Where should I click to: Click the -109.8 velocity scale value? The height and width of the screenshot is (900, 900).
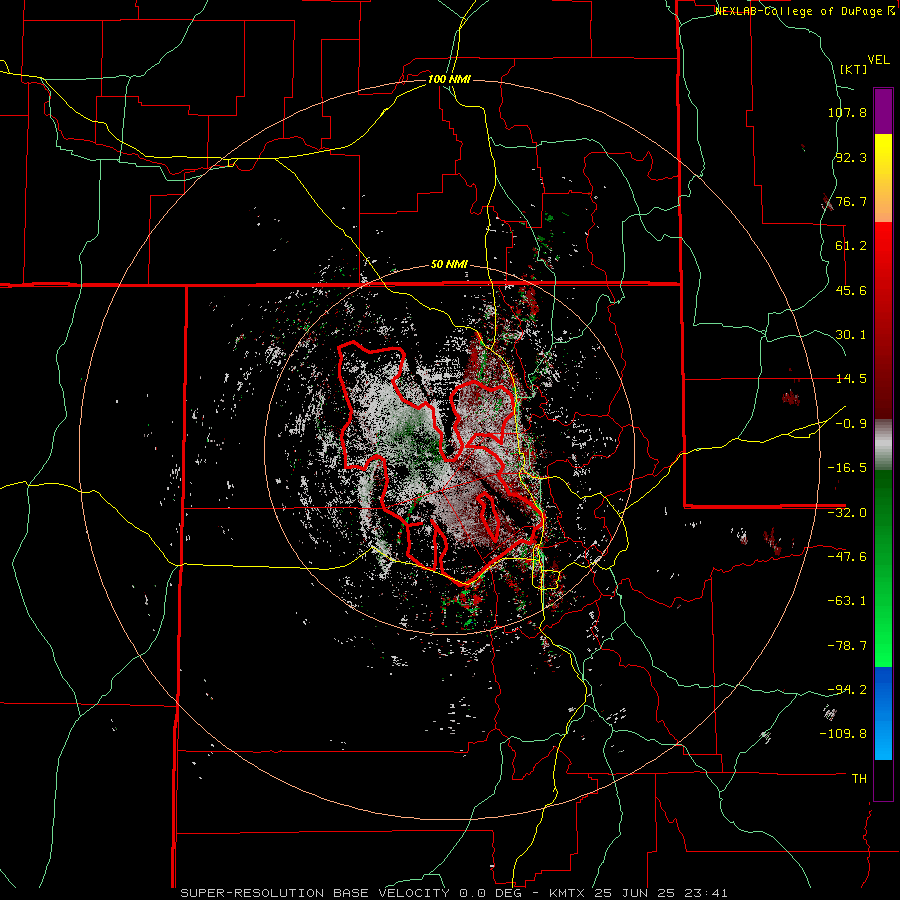pyautogui.click(x=844, y=734)
